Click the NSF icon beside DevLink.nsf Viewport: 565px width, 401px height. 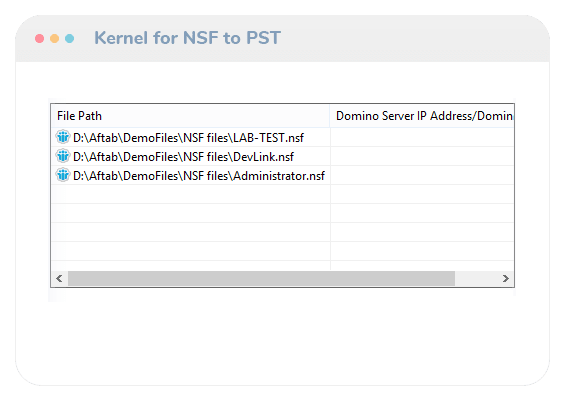pyautogui.click(x=63, y=156)
